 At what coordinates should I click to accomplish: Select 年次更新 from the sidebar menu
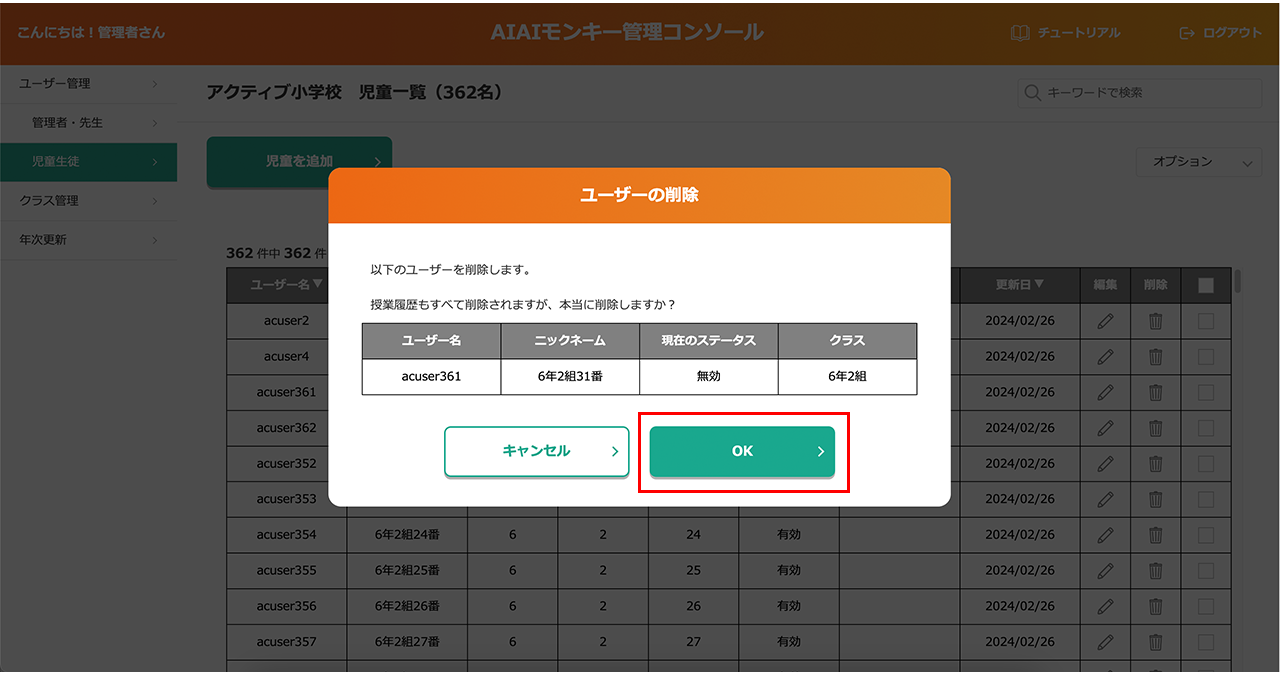point(88,240)
